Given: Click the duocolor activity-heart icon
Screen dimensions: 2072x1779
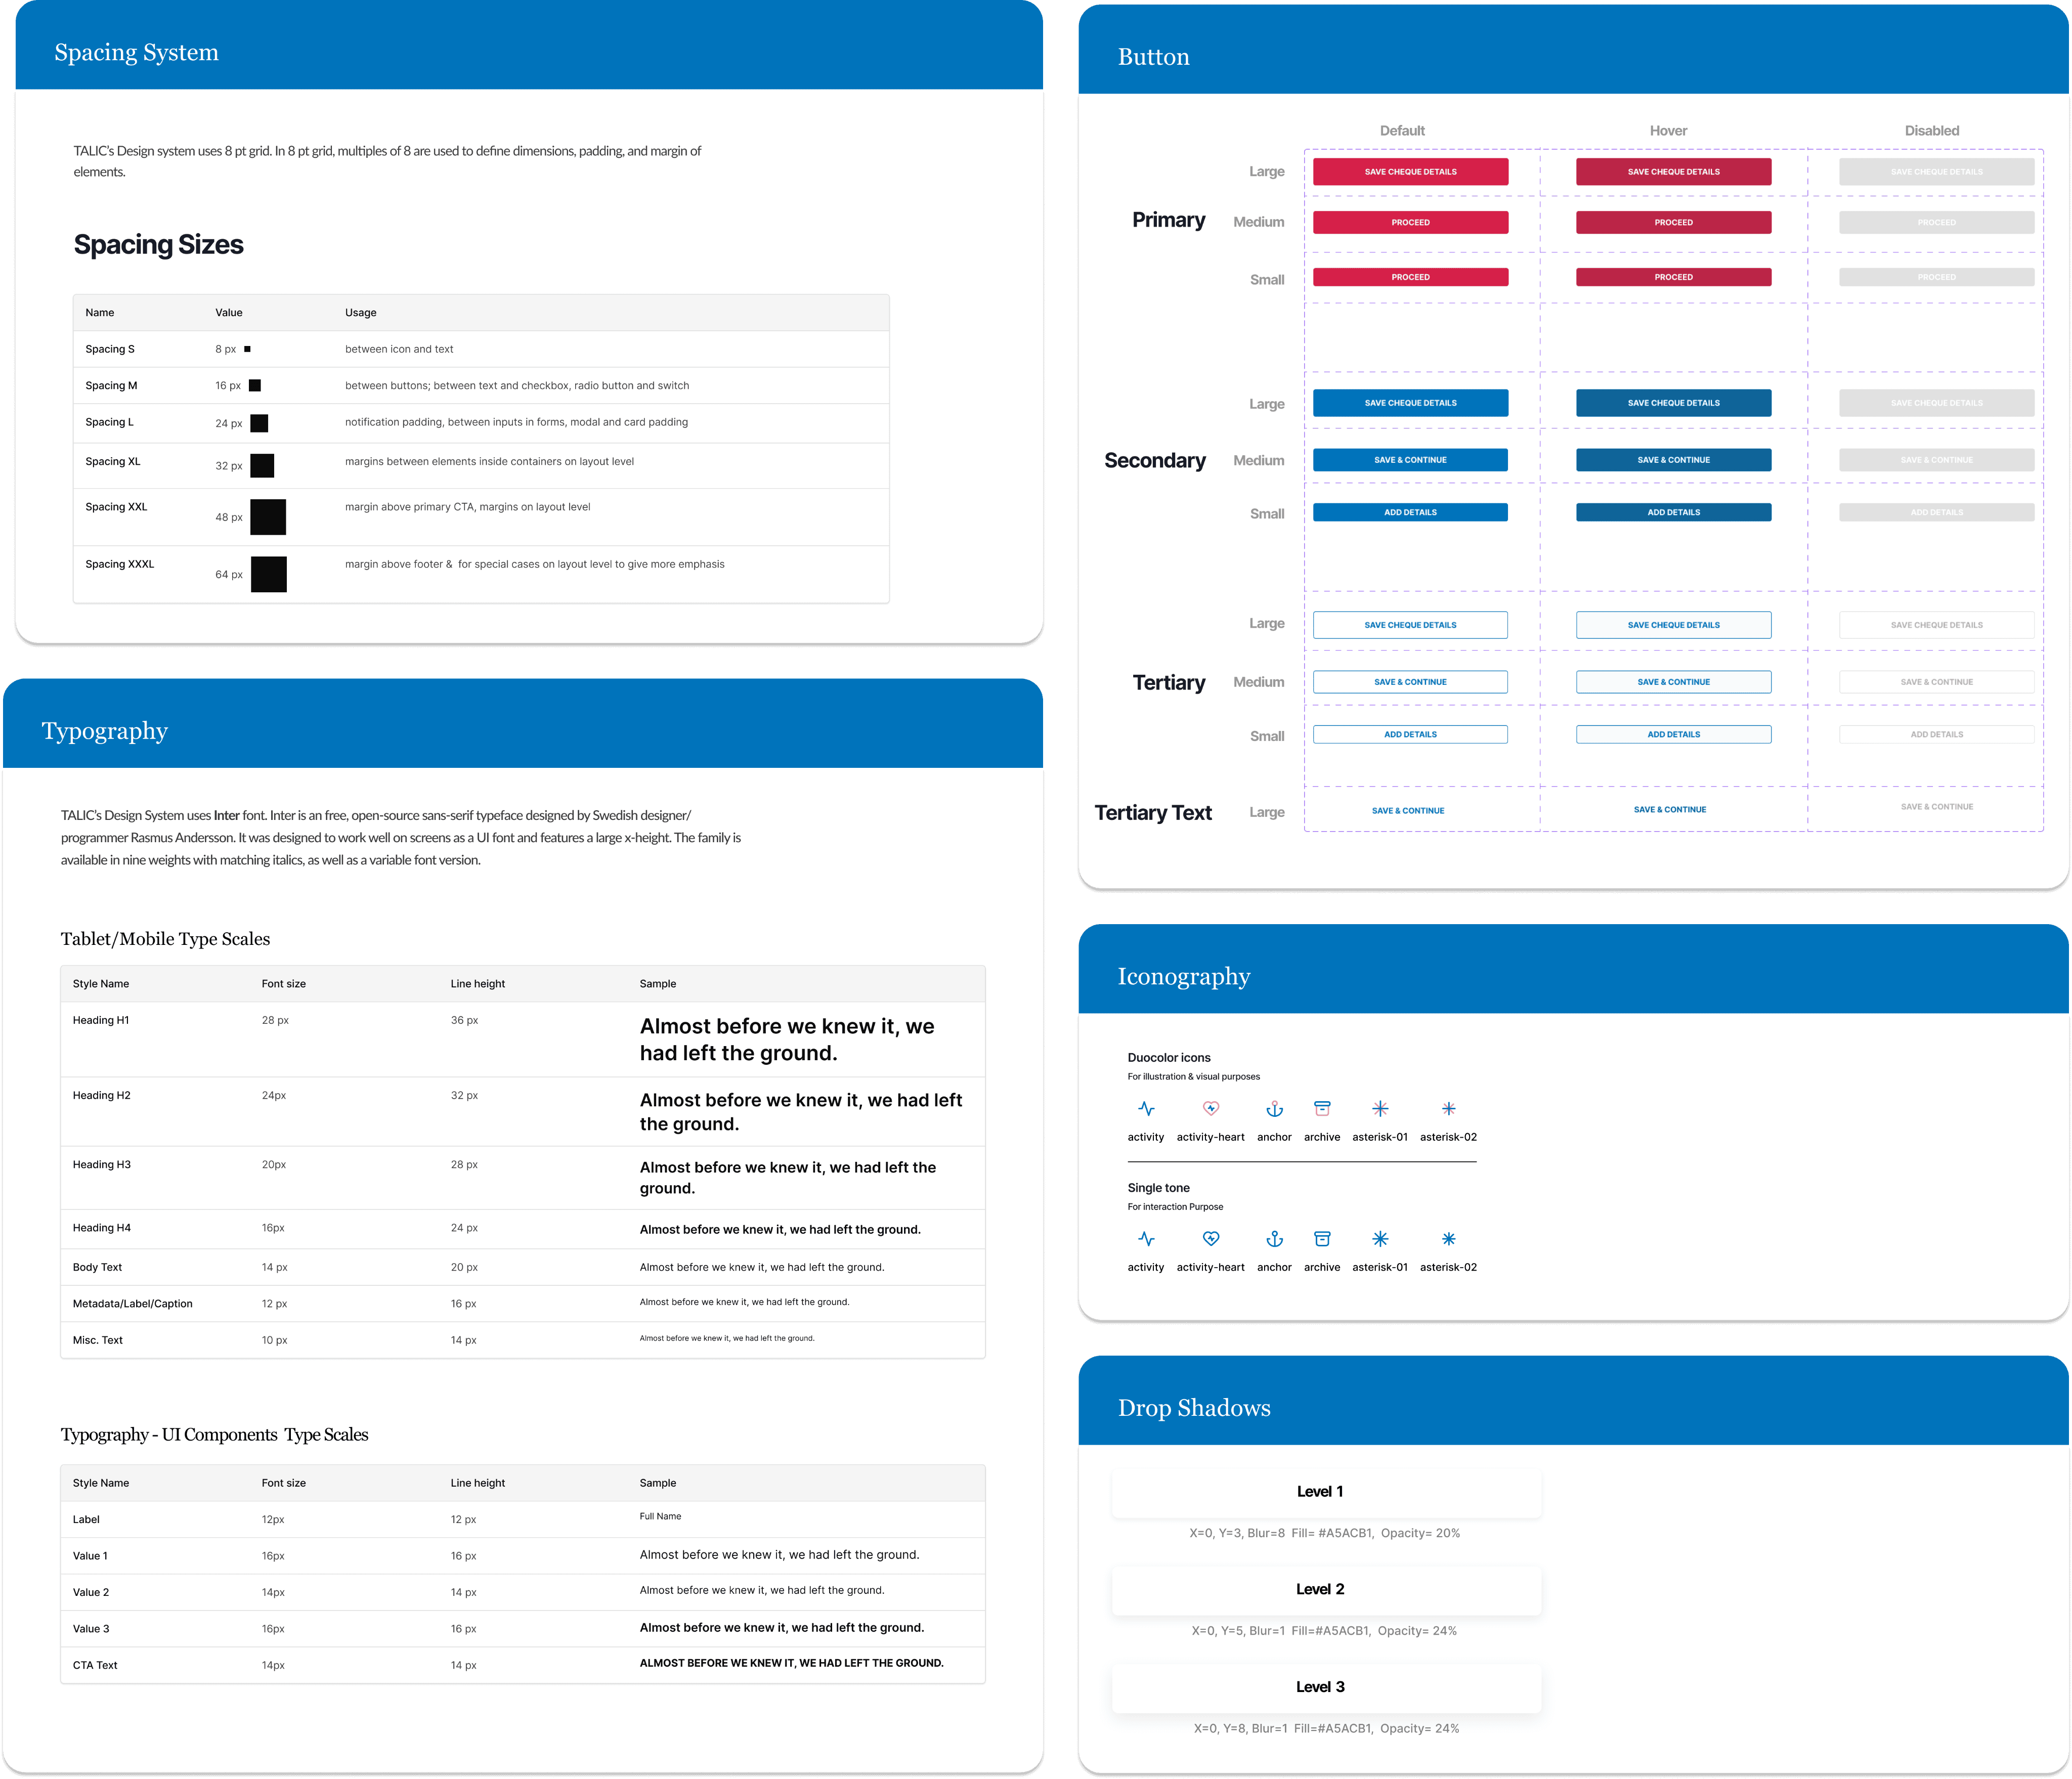Looking at the screenshot, I should [x=1210, y=1108].
